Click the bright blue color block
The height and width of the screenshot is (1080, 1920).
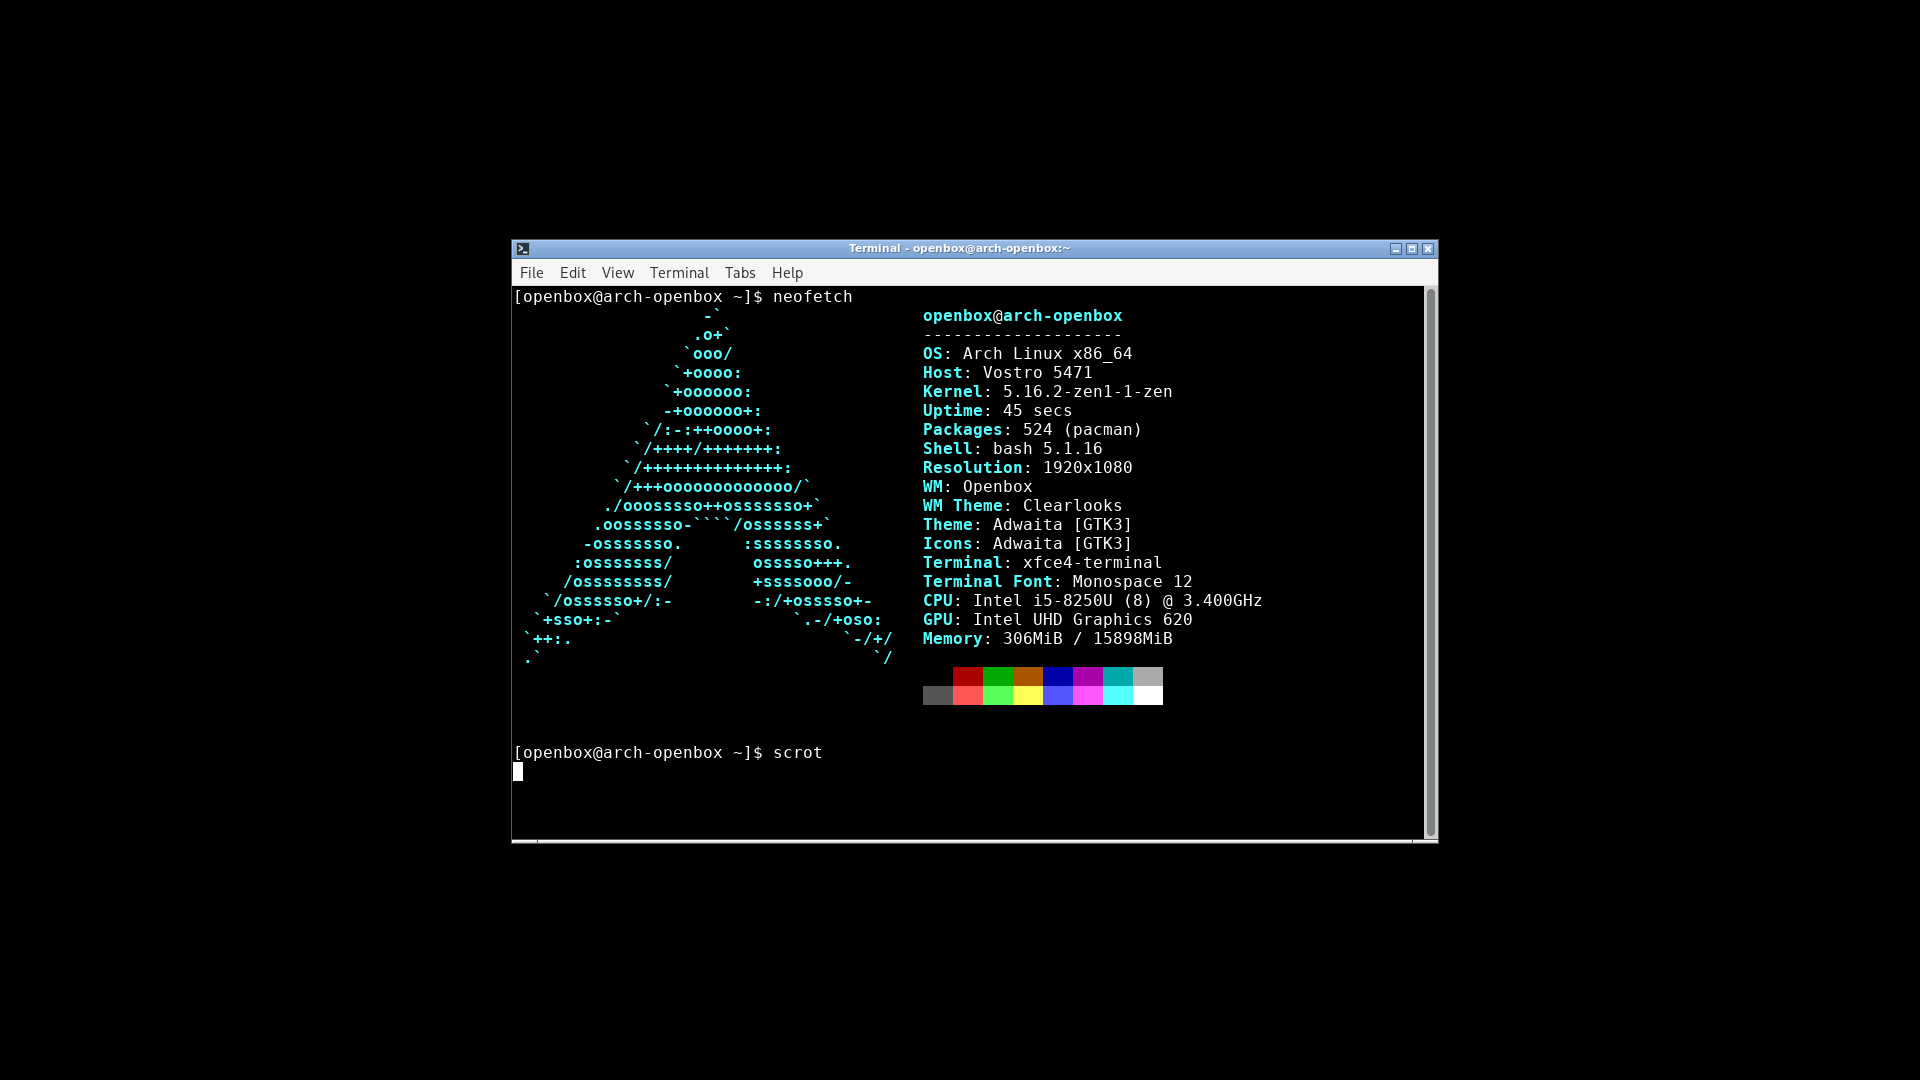pyautogui.click(x=1058, y=695)
